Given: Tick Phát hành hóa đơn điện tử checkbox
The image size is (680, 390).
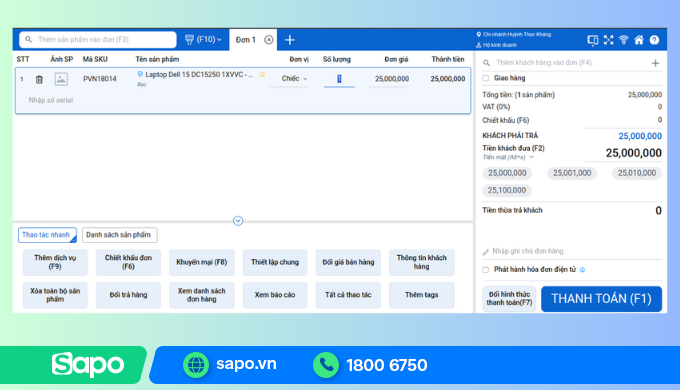Looking at the screenshot, I should coord(486,270).
